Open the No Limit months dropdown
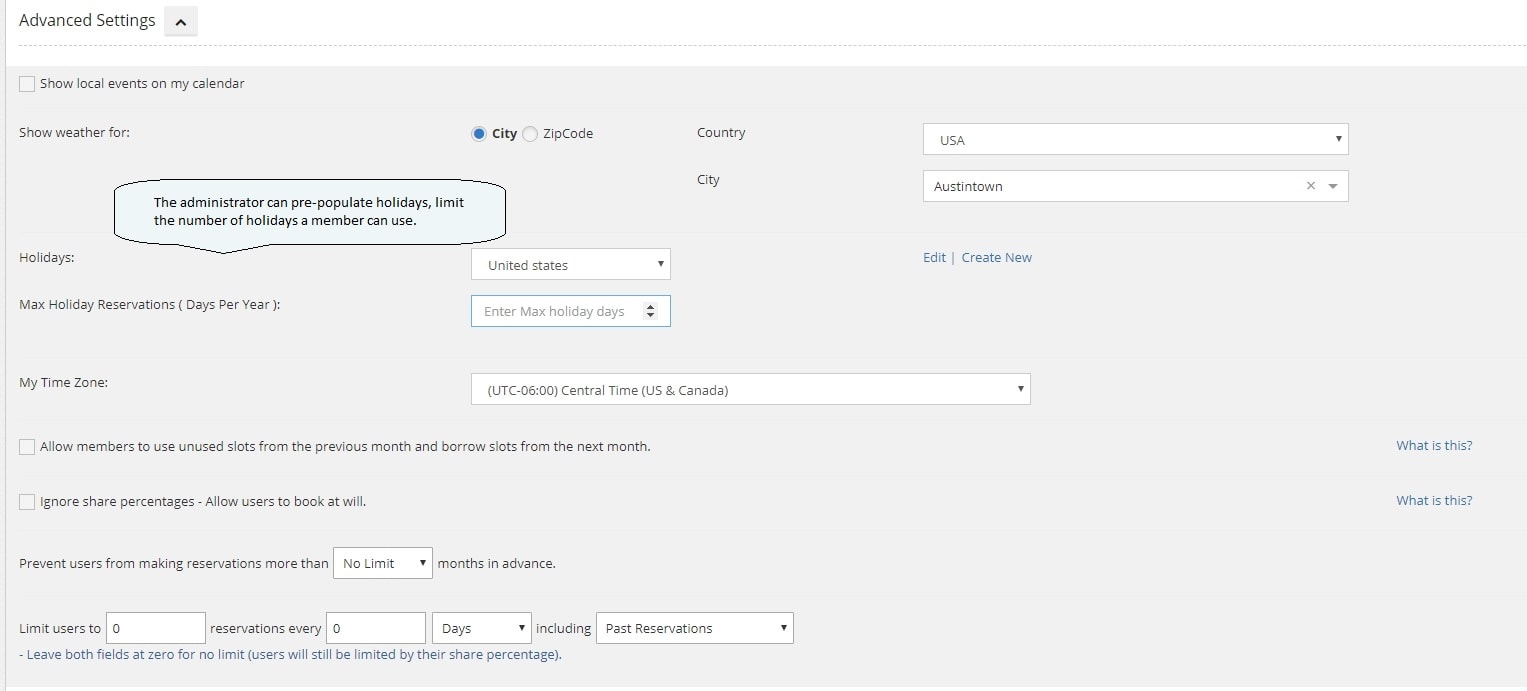The width and height of the screenshot is (1527, 691). (x=383, y=564)
